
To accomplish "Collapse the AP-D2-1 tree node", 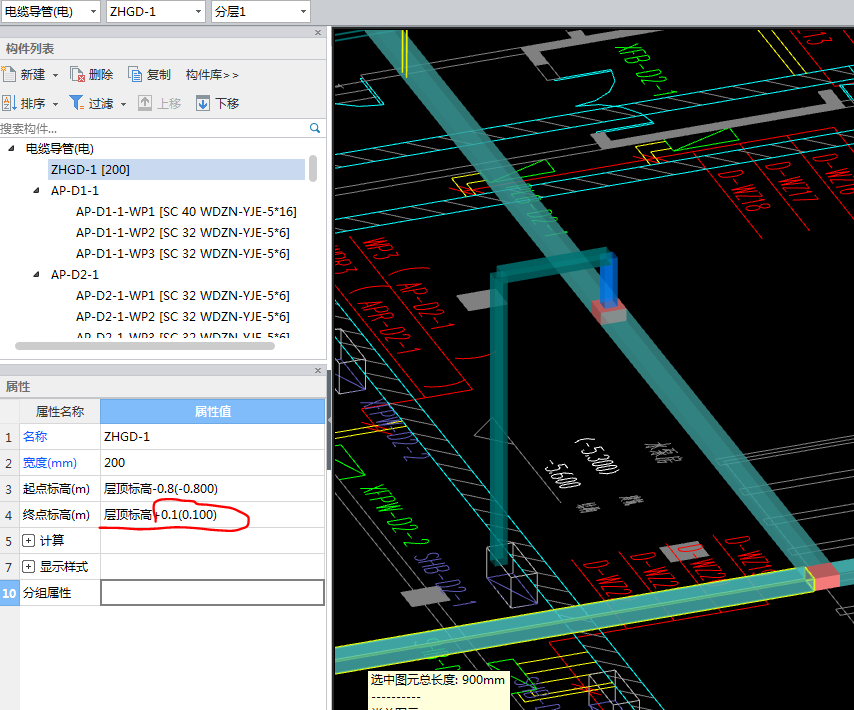I will click(36, 274).
